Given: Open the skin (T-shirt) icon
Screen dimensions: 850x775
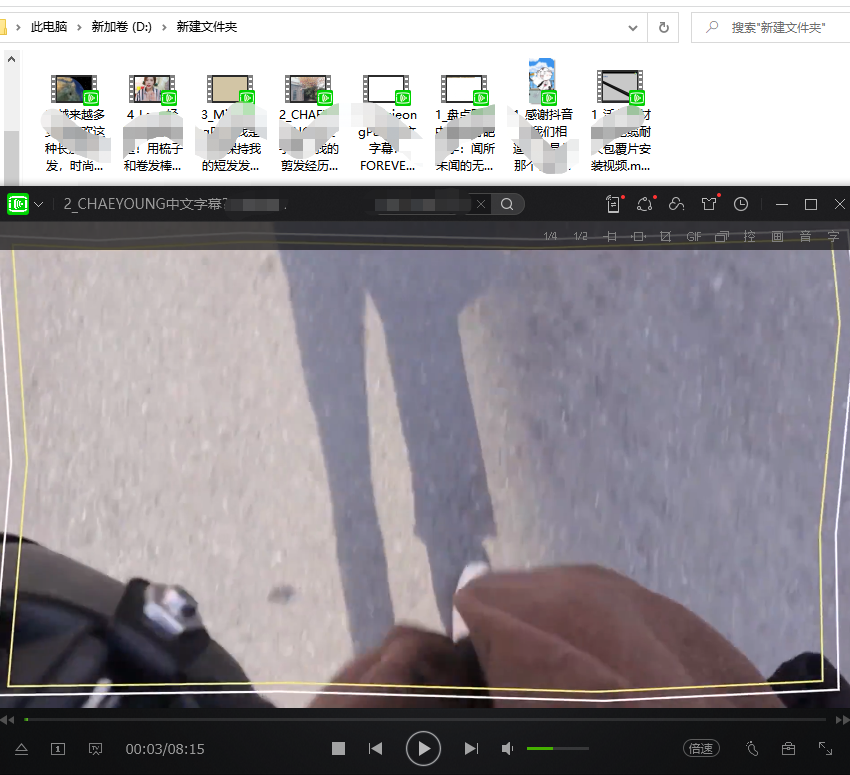Looking at the screenshot, I should click(x=709, y=204).
